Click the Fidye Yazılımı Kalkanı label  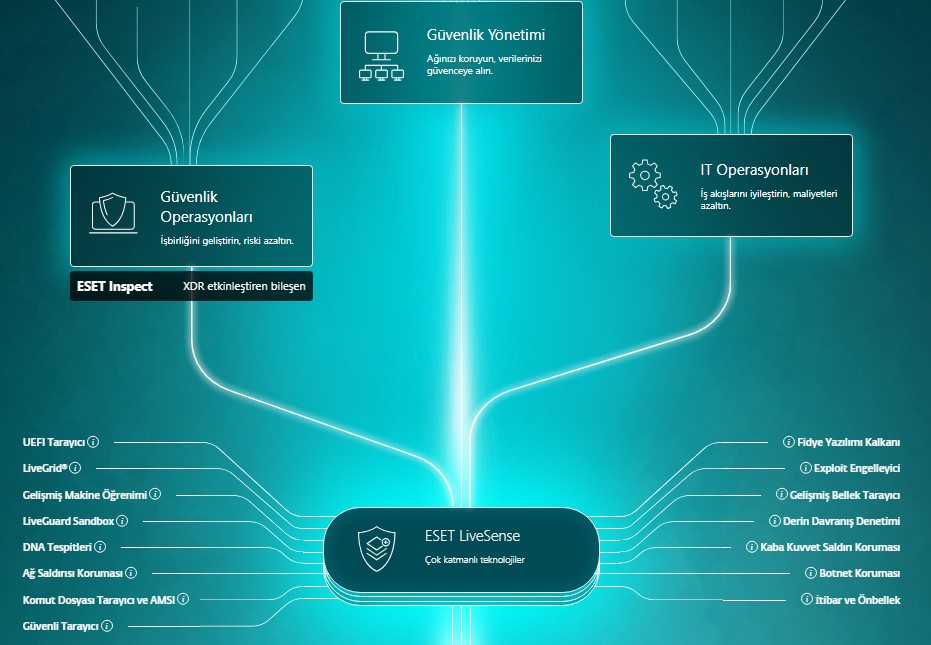tap(848, 442)
